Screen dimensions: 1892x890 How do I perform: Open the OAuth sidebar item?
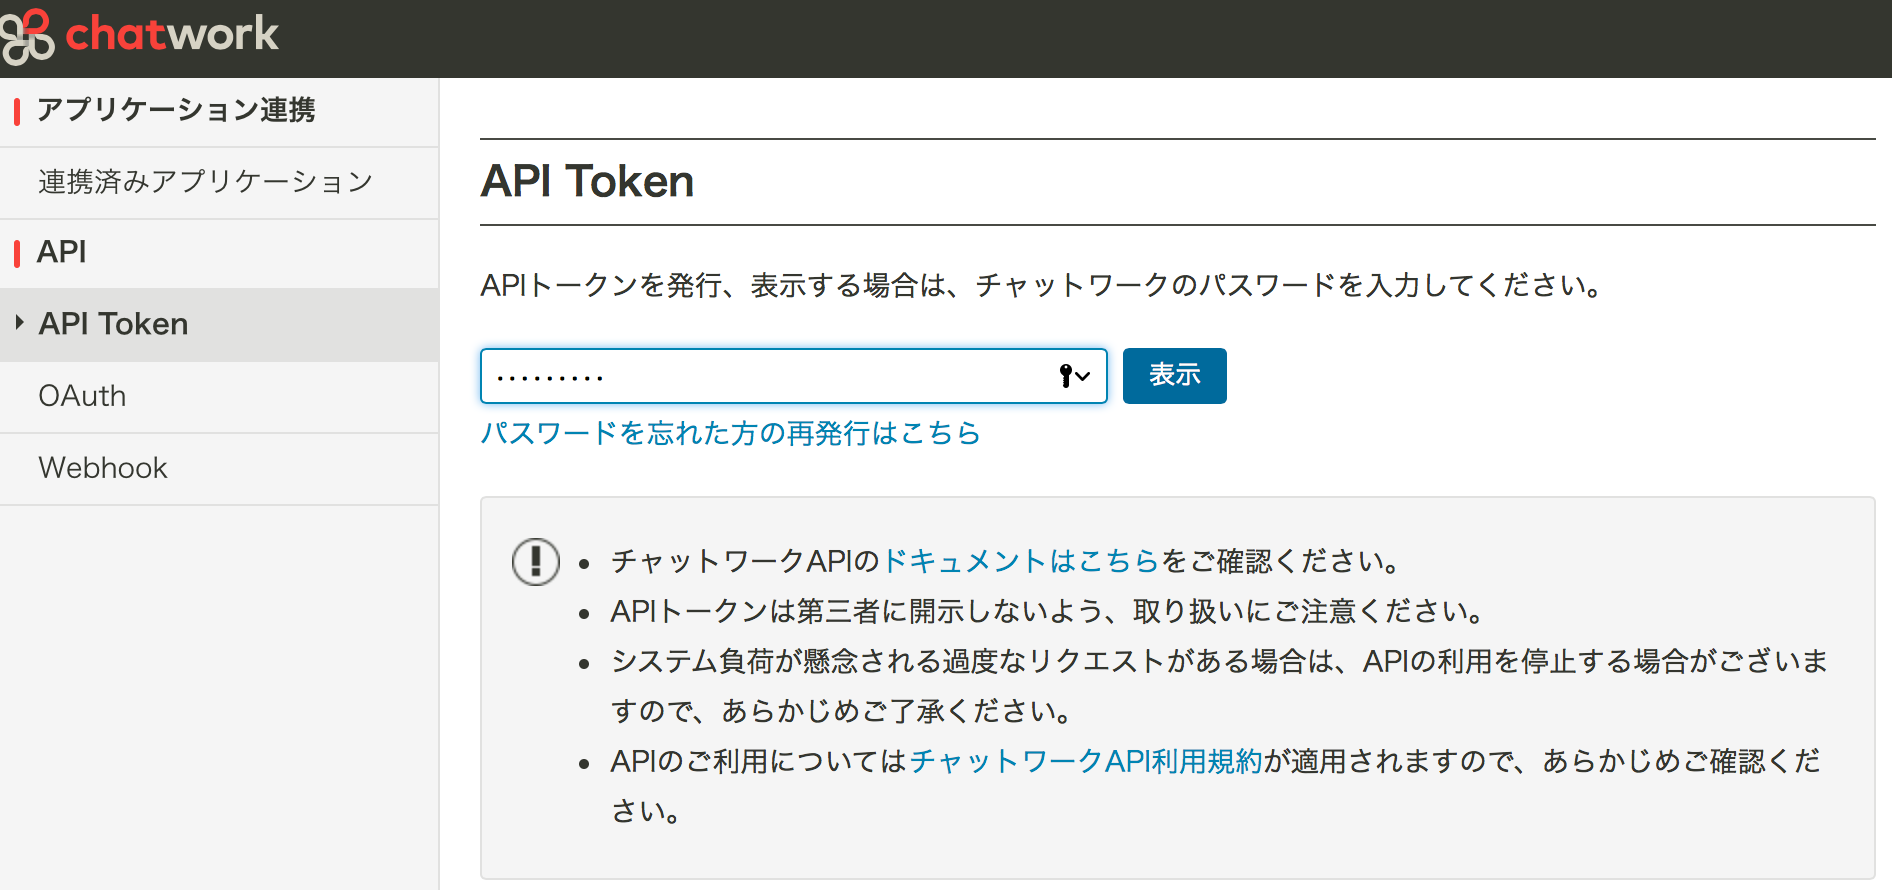click(x=219, y=397)
